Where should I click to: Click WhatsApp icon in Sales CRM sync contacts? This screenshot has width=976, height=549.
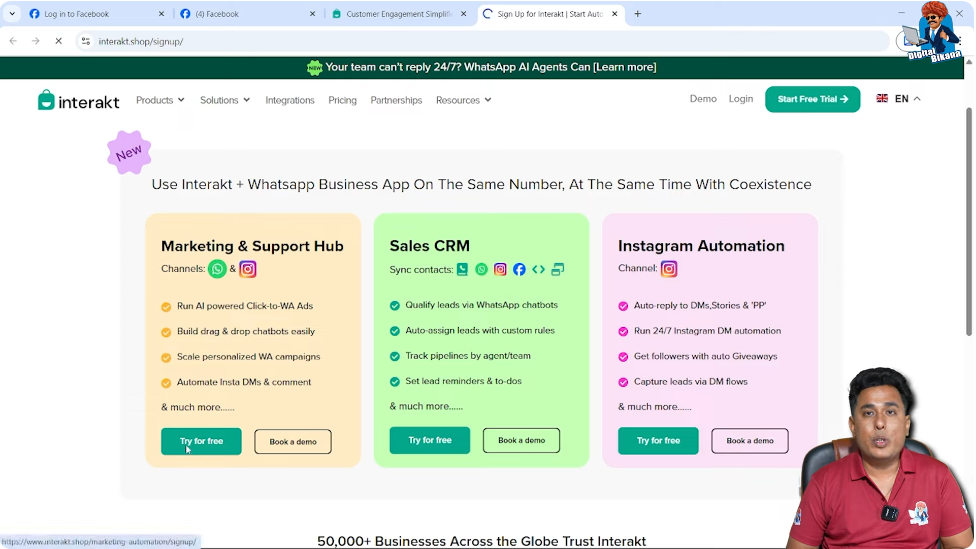(481, 270)
